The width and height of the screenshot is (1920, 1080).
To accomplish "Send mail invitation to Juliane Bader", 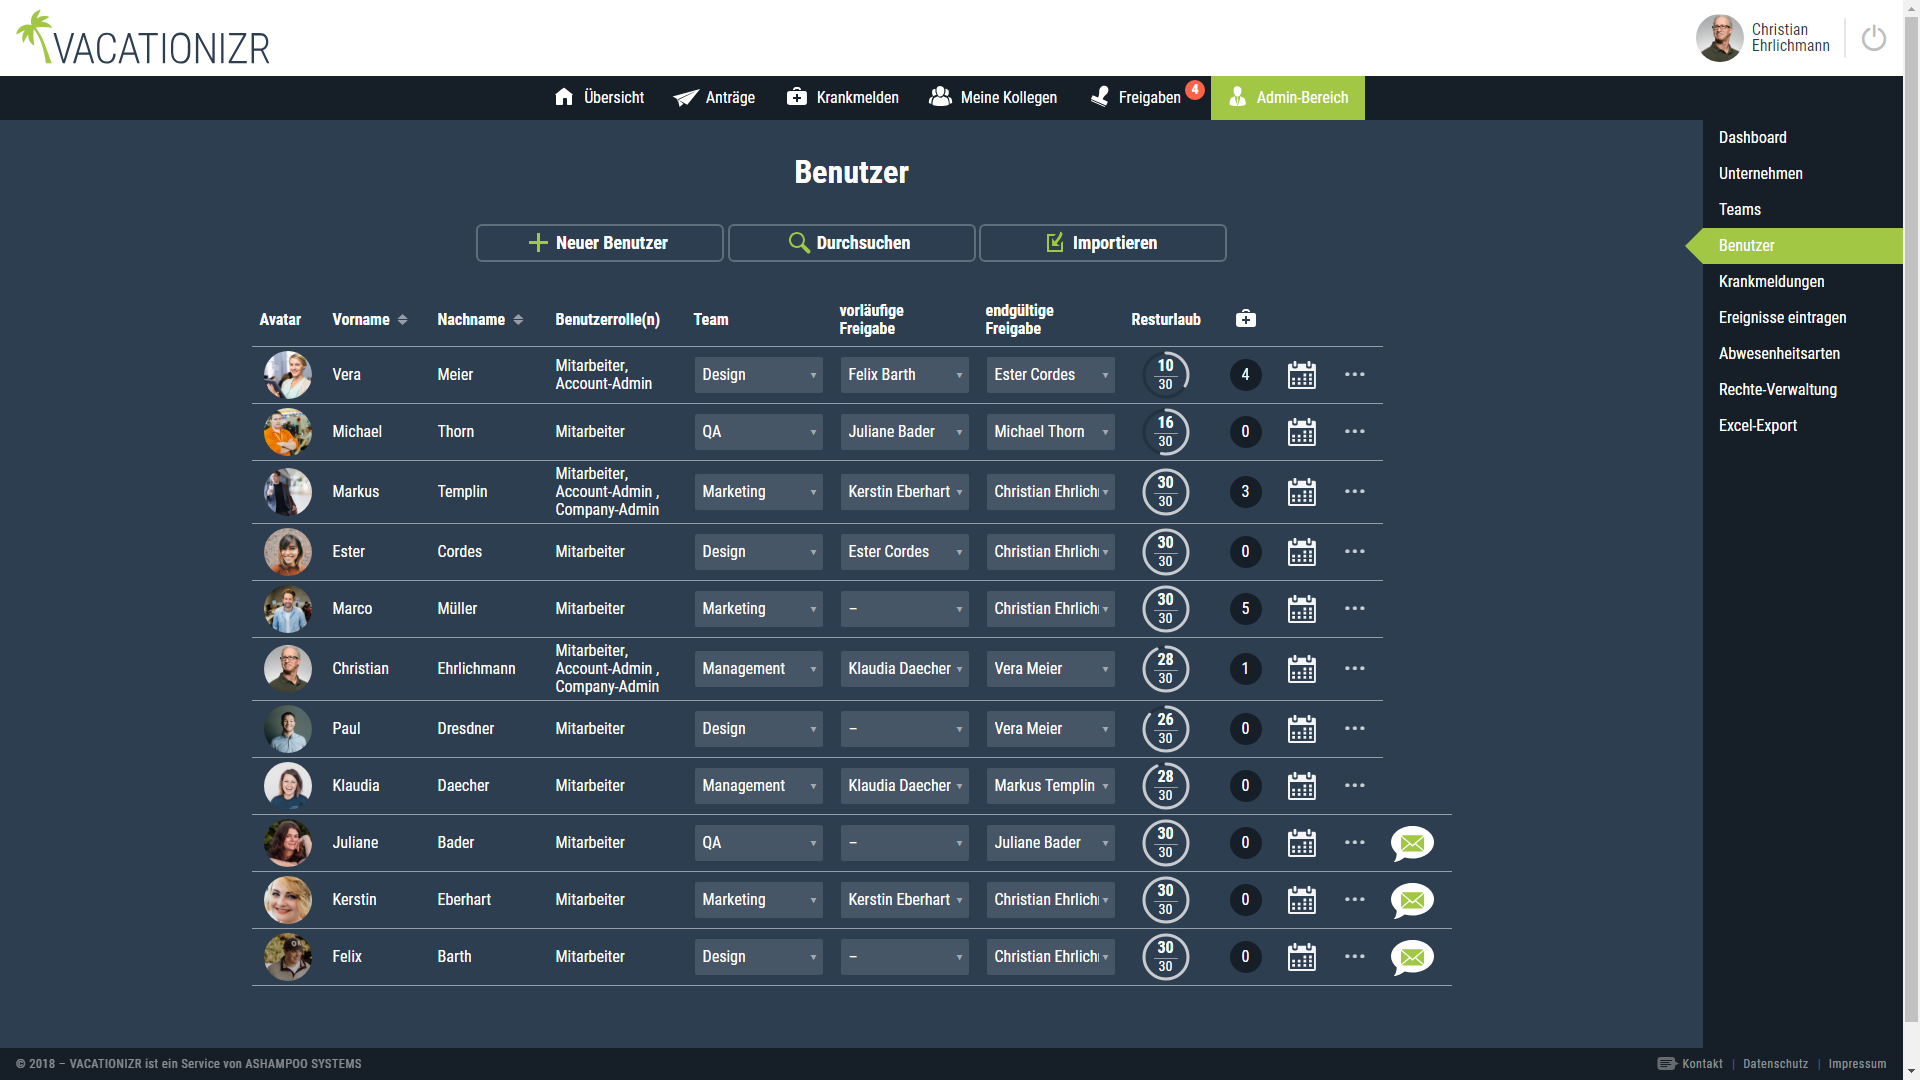I will point(1412,843).
